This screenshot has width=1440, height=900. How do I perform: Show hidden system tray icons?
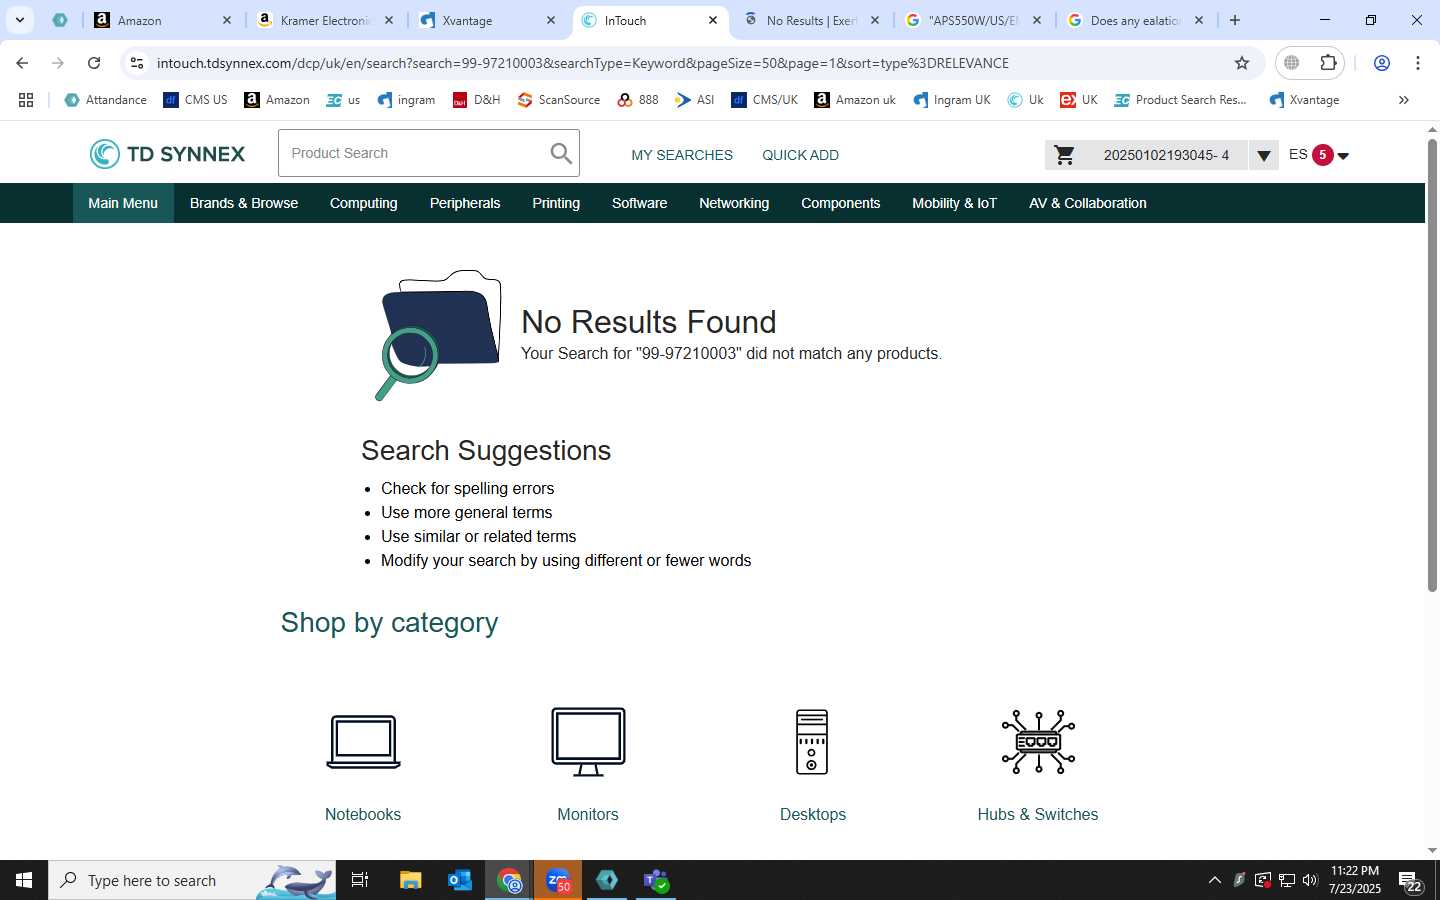[x=1214, y=880]
